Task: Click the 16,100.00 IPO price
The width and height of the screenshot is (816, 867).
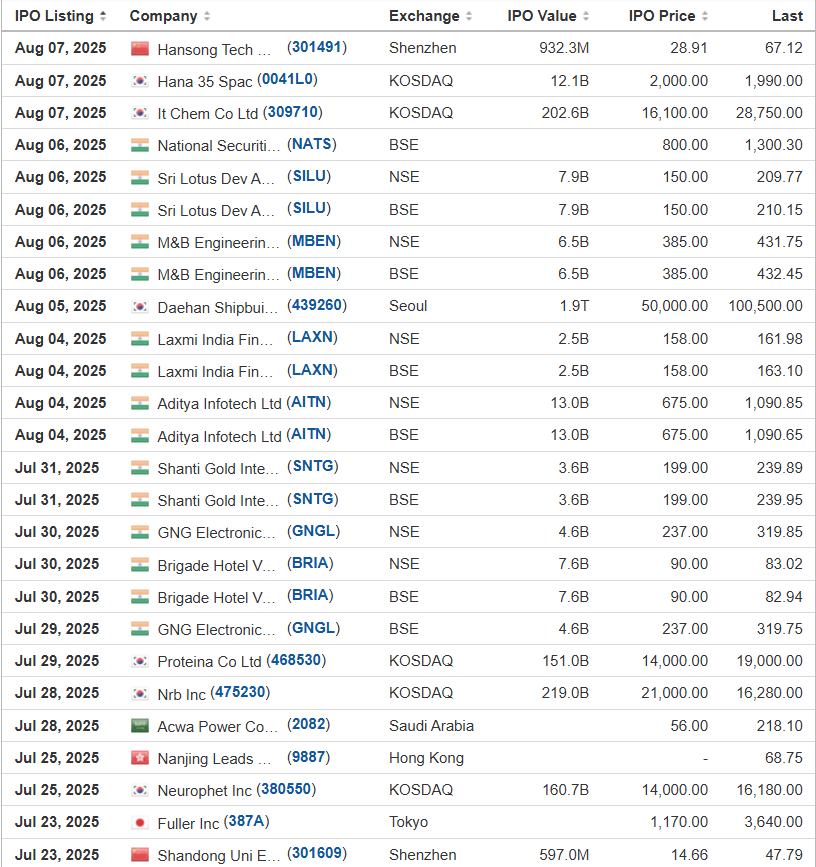Action: pyautogui.click(x=674, y=113)
